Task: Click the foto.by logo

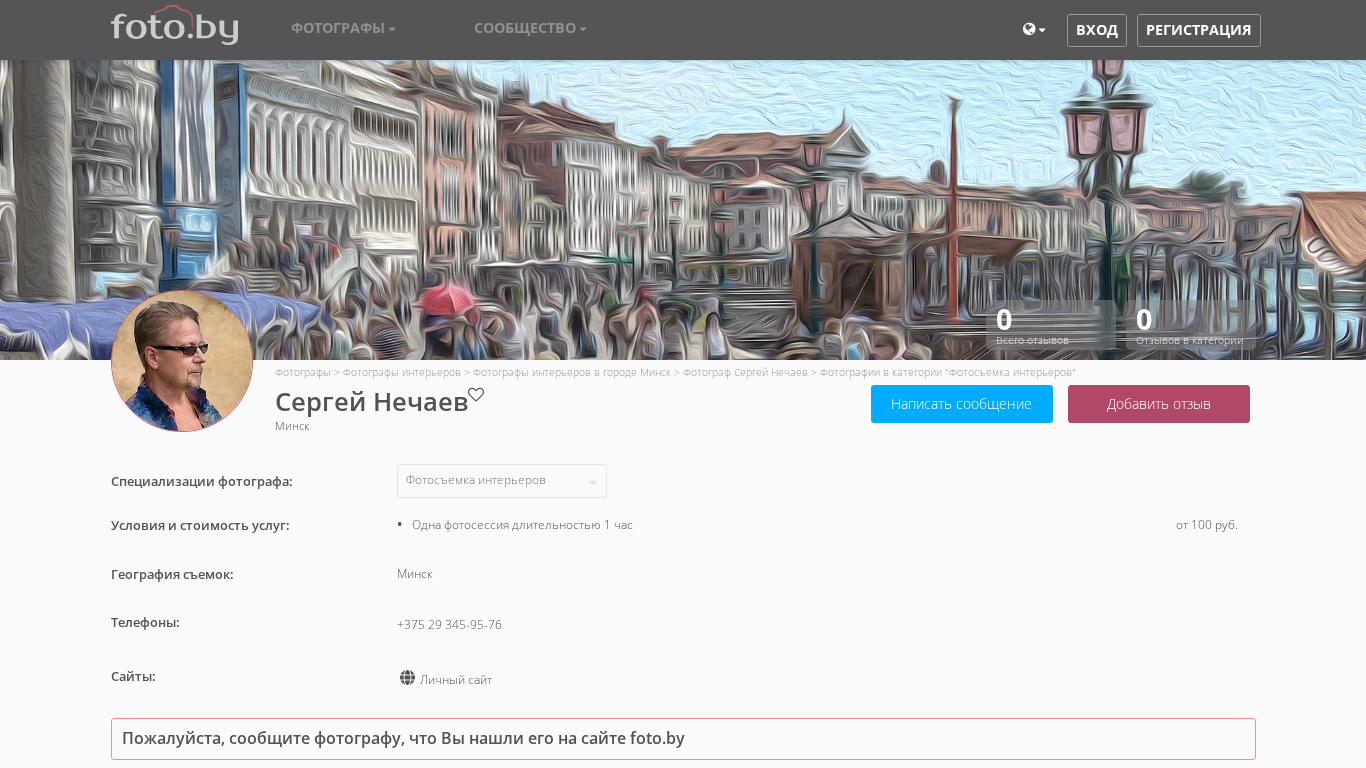Action: coord(174,26)
